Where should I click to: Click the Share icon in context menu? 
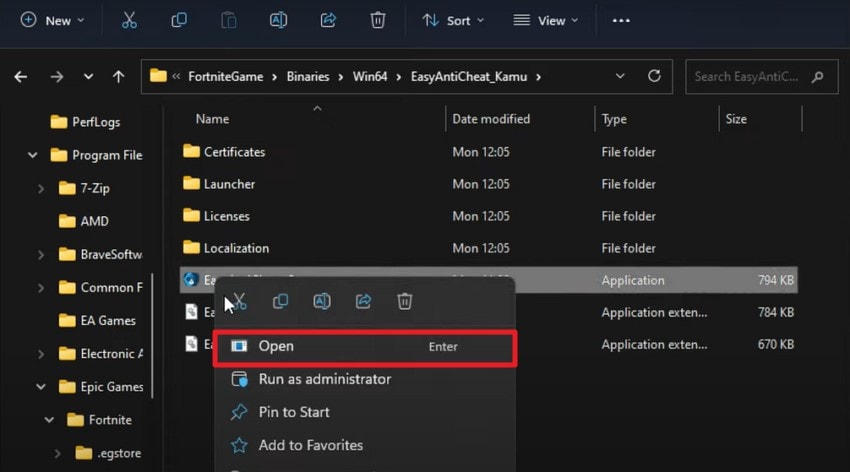point(363,301)
